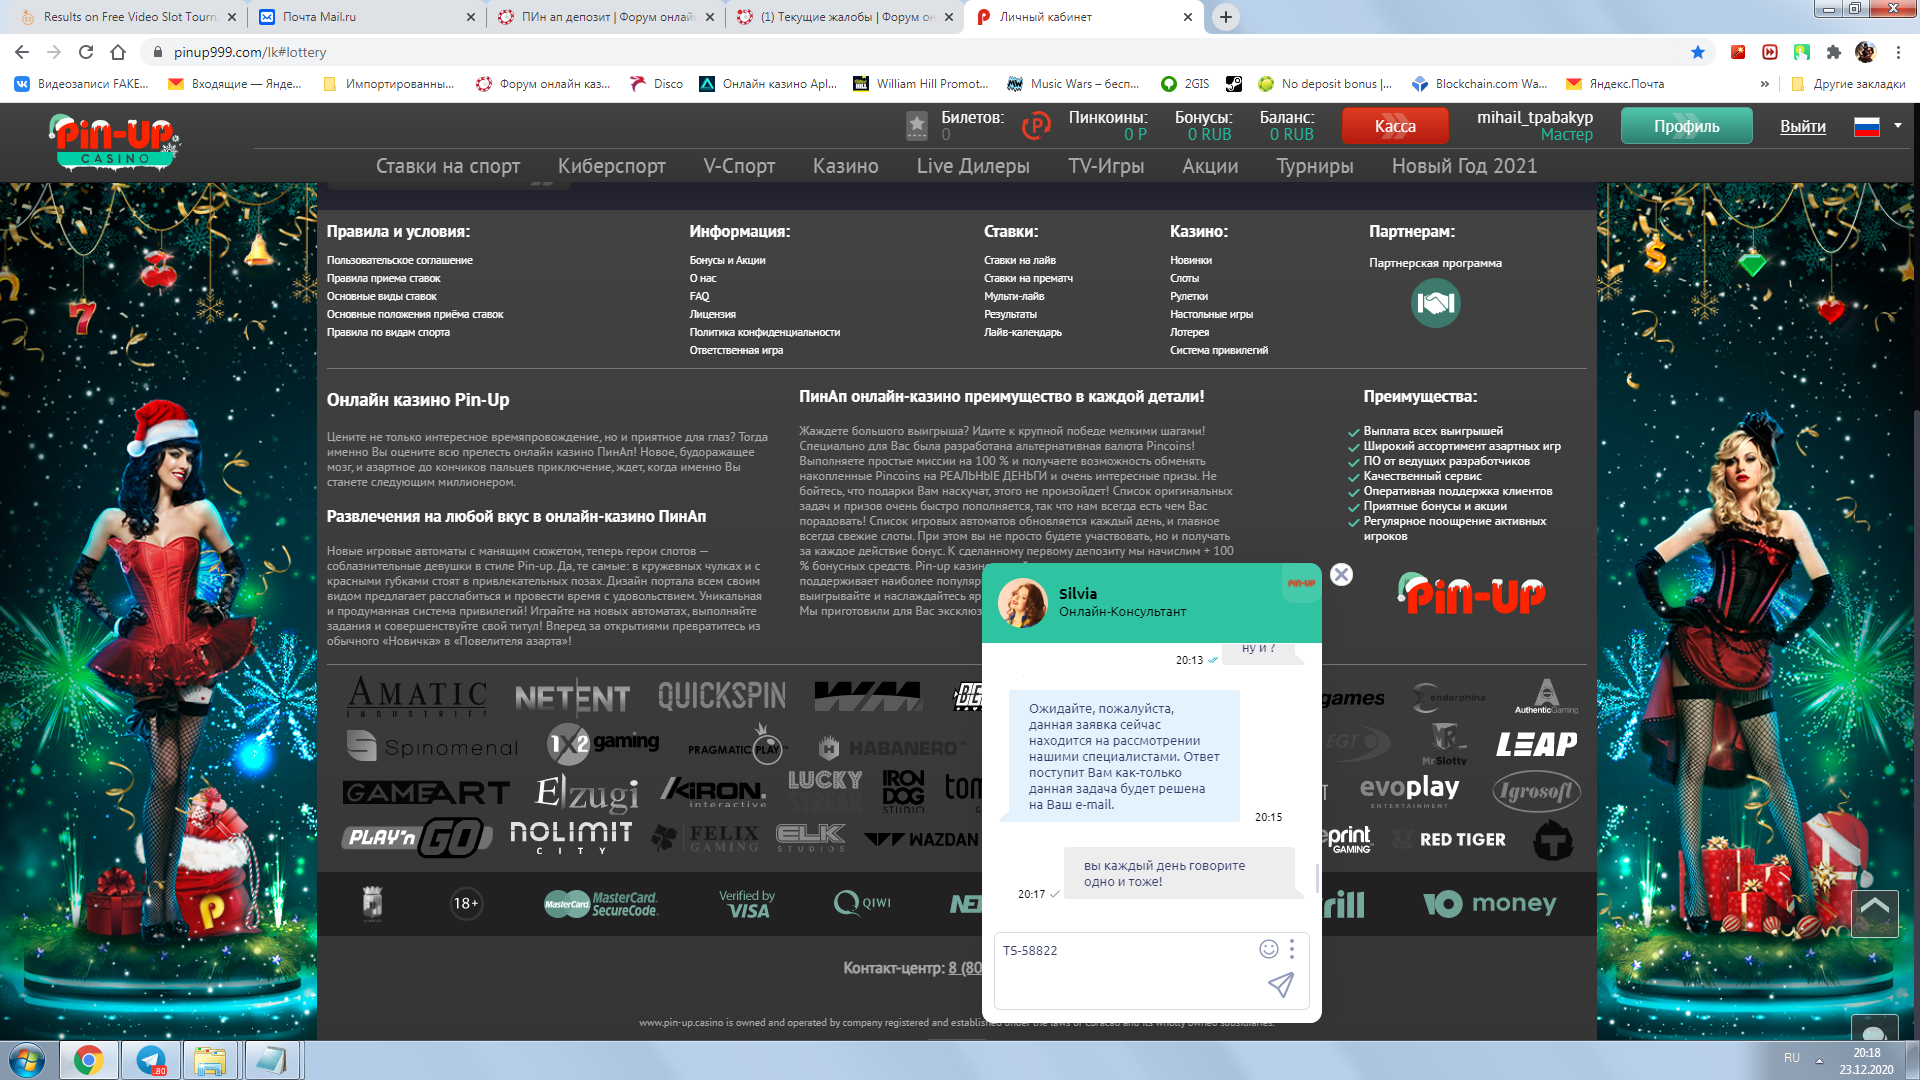Open Партнерская программа link
Image resolution: width=1920 pixels, height=1080 pixels.
(x=1435, y=263)
